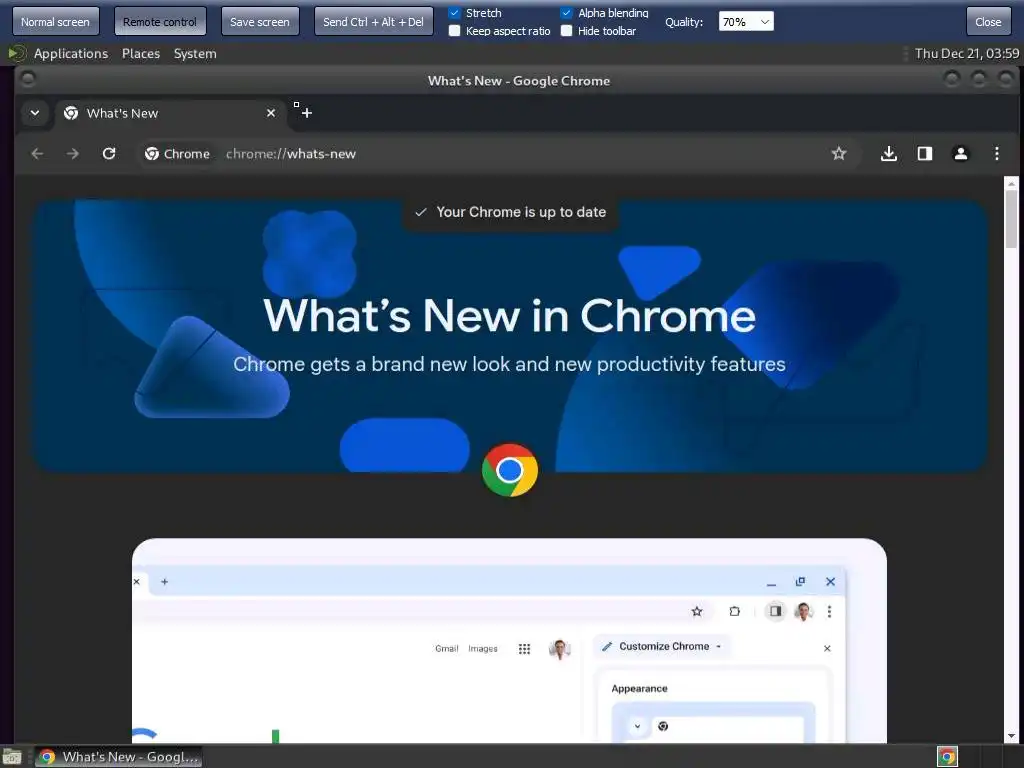Click the Images link in preview
This screenshot has width=1024, height=768.
pos(483,648)
